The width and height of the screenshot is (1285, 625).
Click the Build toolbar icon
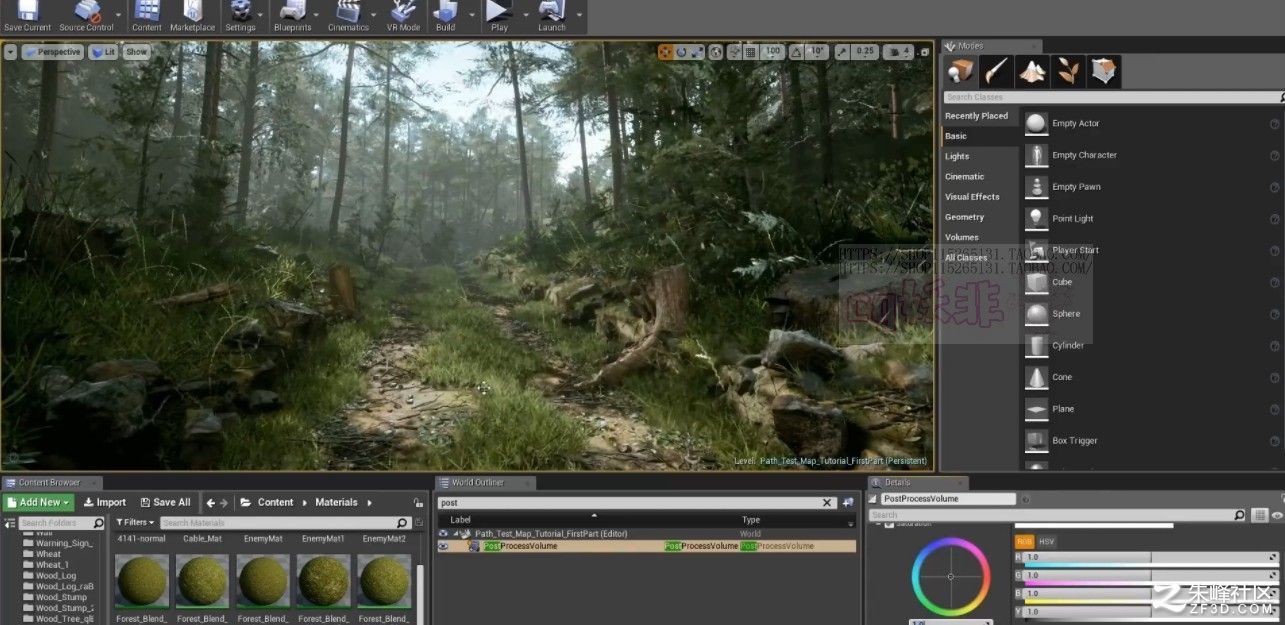(445, 11)
